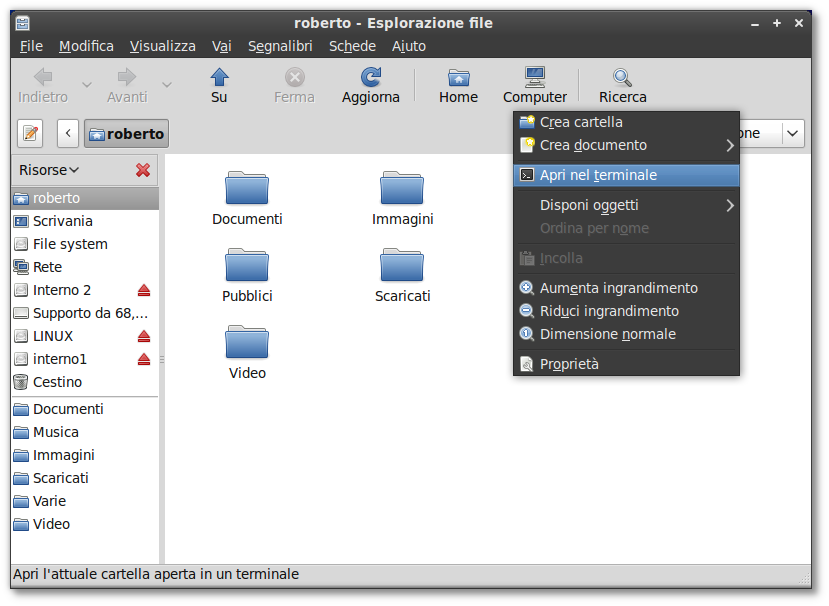Go to the Home folder icon
This screenshot has width=829, height=606.
458,78
